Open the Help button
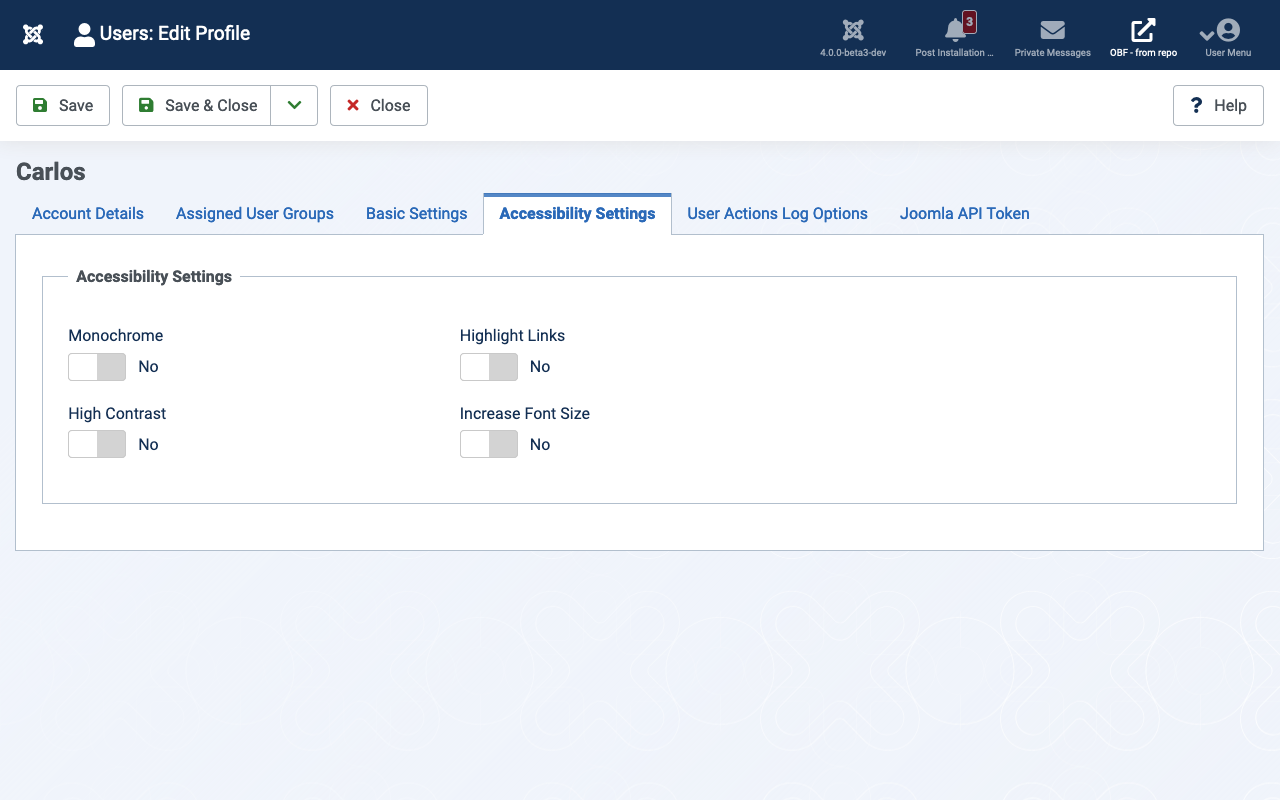The image size is (1280, 800). (1218, 105)
